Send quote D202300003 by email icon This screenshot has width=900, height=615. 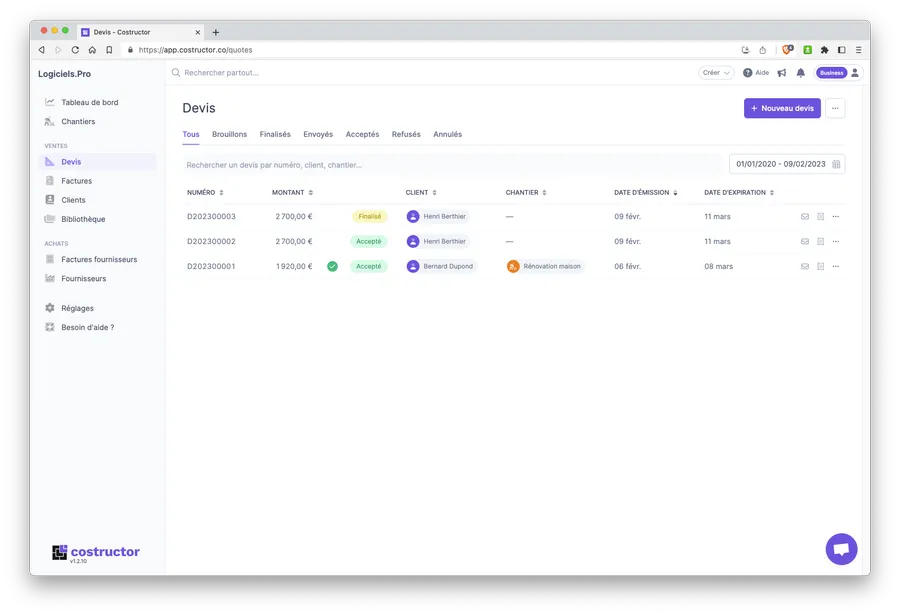tap(805, 216)
